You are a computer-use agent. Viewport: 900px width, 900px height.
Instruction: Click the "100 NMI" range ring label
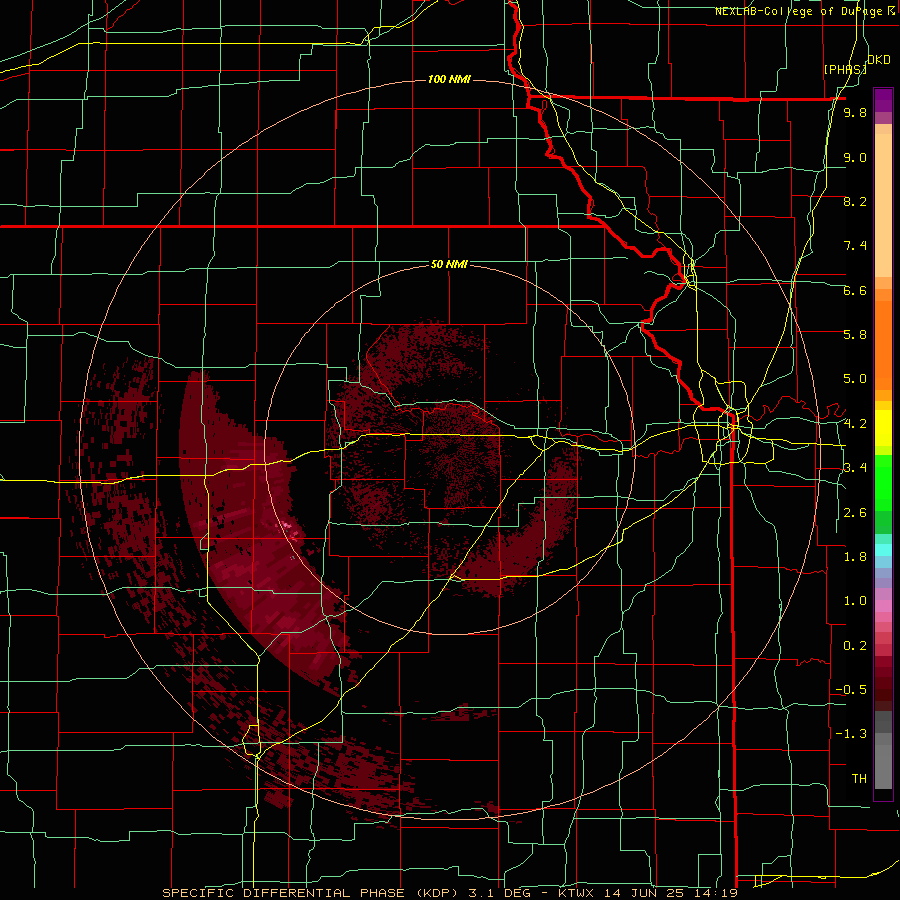point(449,79)
